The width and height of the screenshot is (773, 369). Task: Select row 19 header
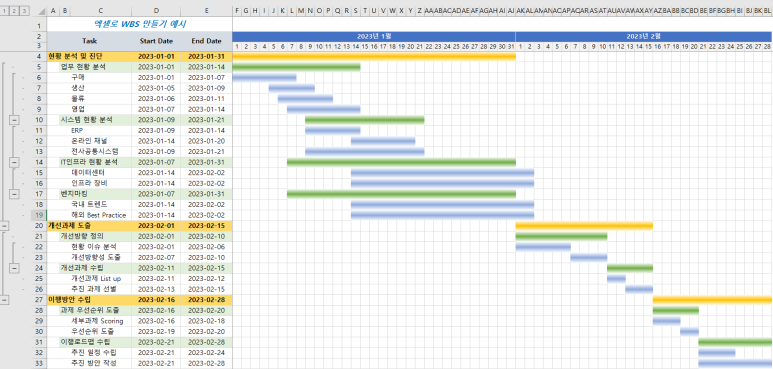point(39,215)
